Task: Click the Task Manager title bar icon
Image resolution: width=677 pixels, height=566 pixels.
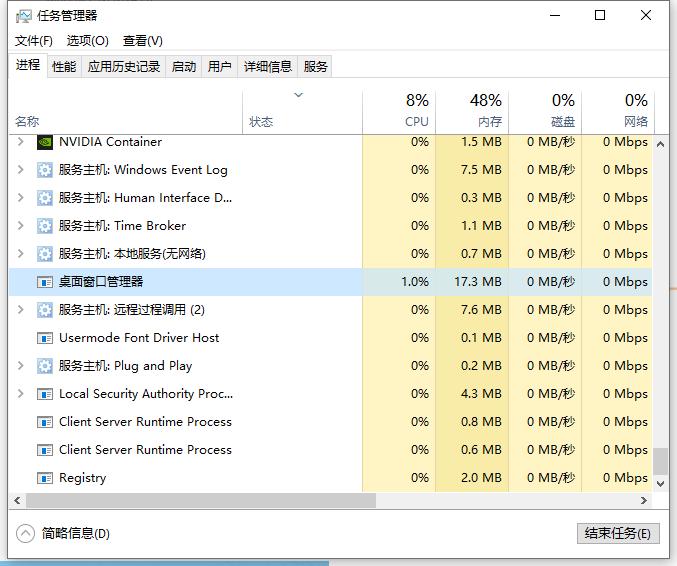Action: coord(24,16)
